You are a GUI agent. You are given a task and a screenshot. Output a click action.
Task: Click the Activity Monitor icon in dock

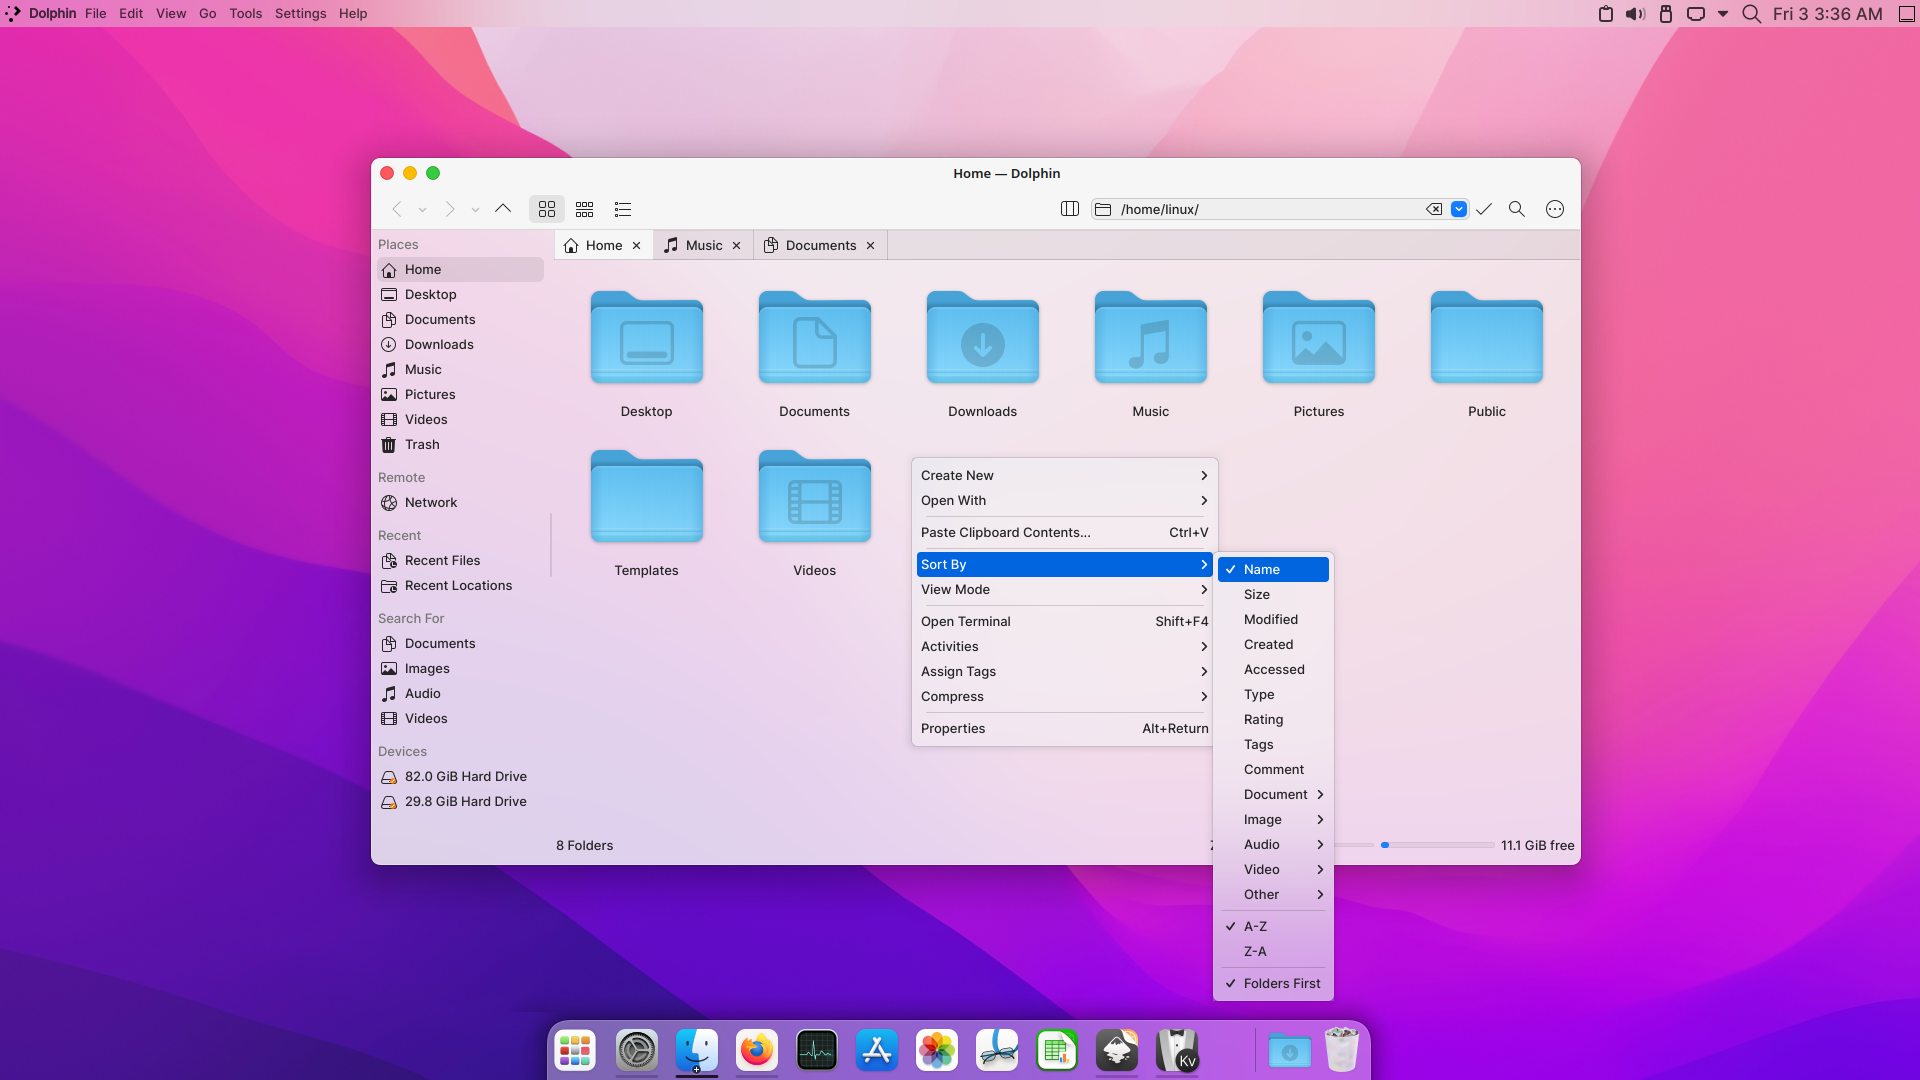(816, 1051)
